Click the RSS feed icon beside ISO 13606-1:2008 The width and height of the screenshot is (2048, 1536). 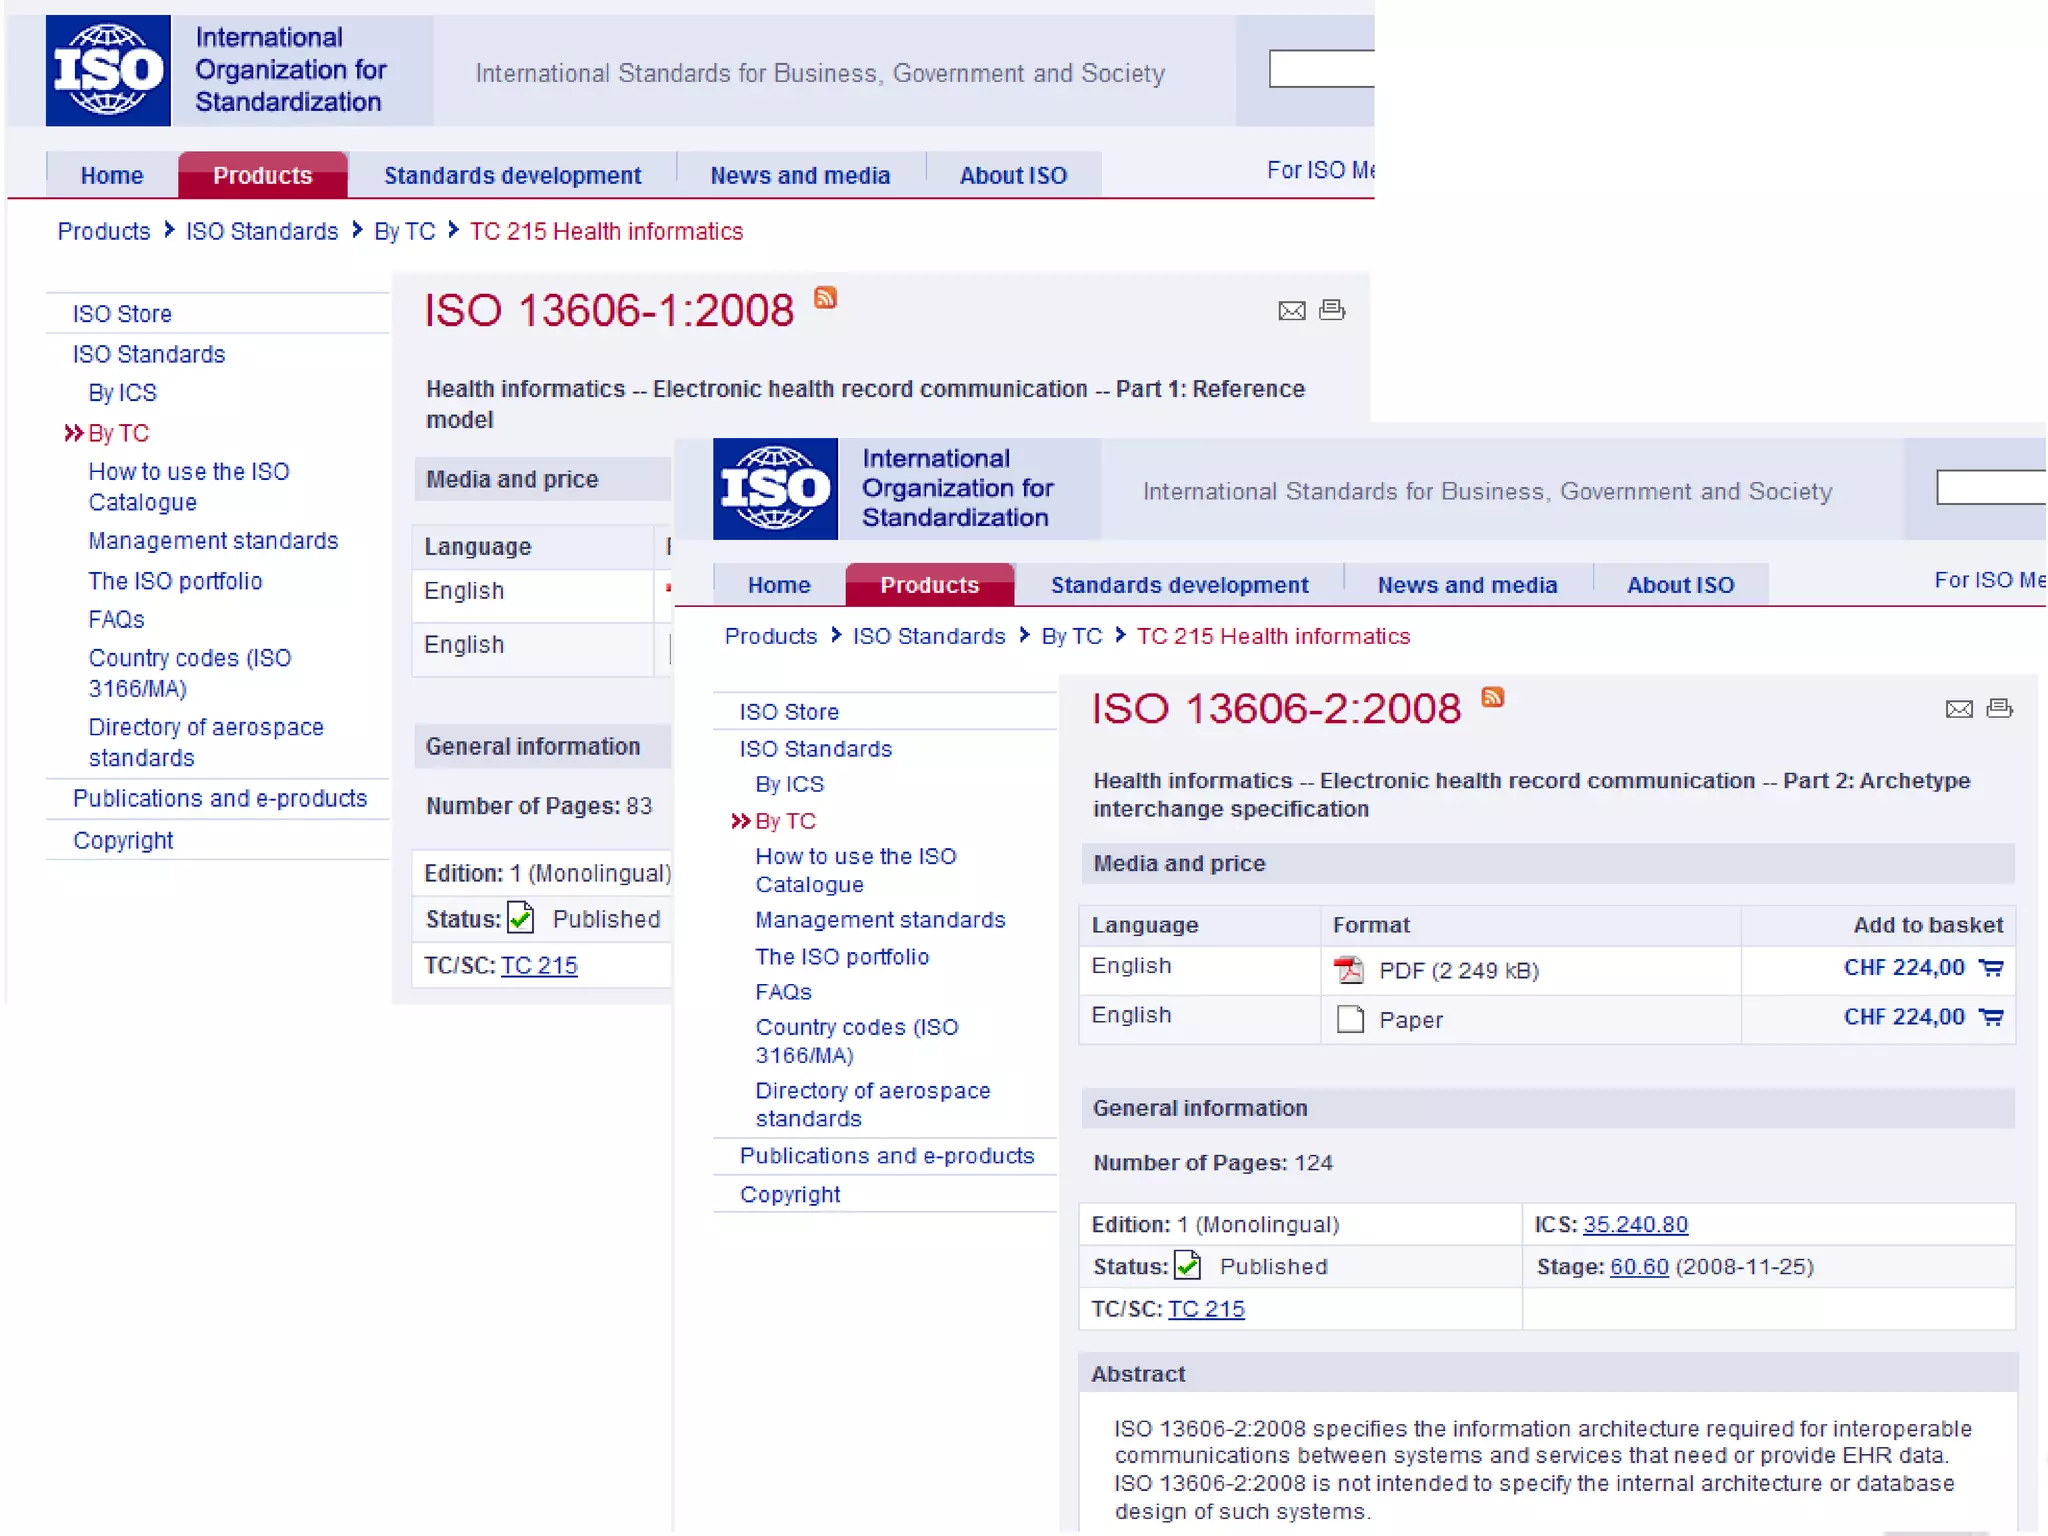[x=825, y=297]
